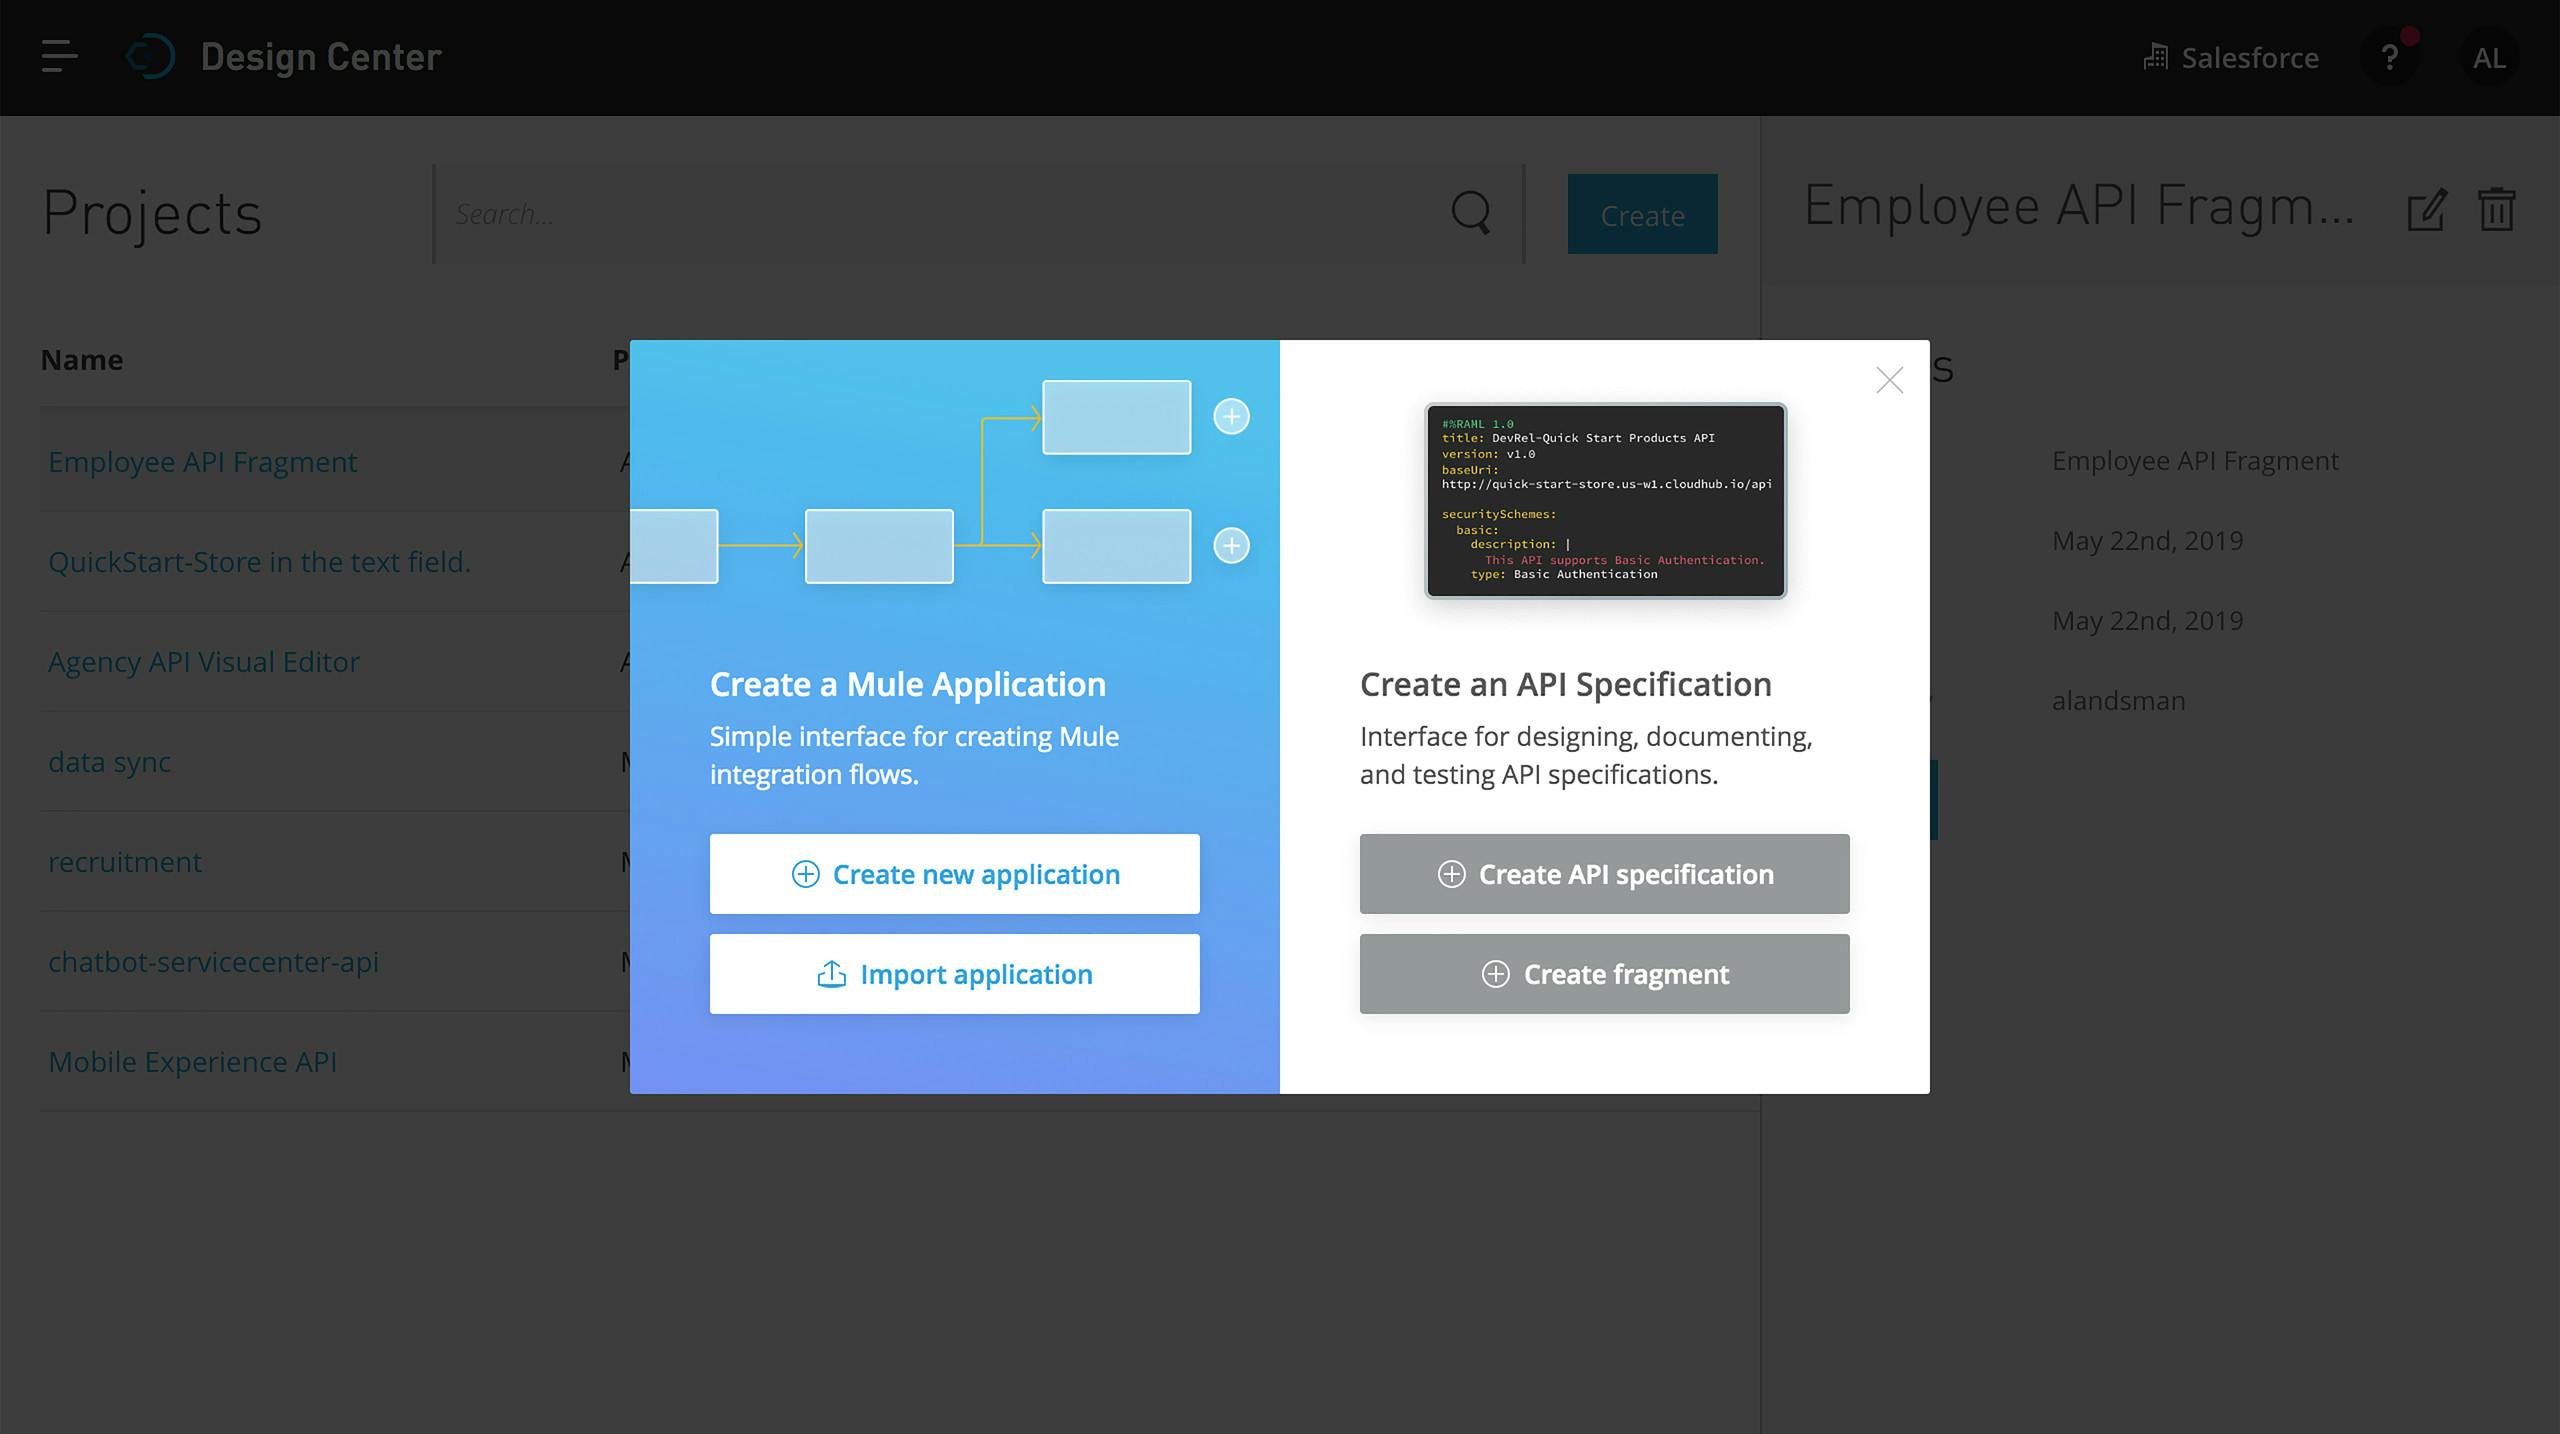This screenshot has height=1434, width=2560.
Task: Select the Create fragment option
Action: pos(1604,974)
